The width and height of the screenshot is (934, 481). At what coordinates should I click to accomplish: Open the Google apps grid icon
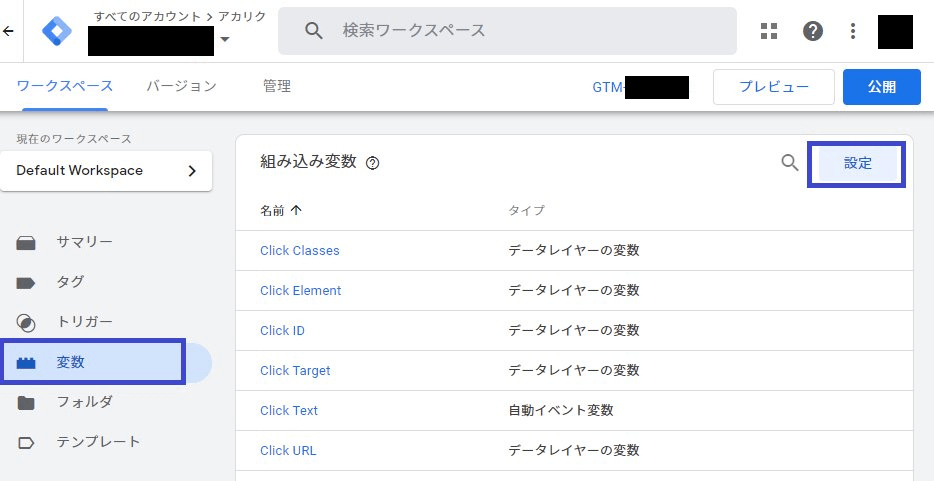[769, 31]
